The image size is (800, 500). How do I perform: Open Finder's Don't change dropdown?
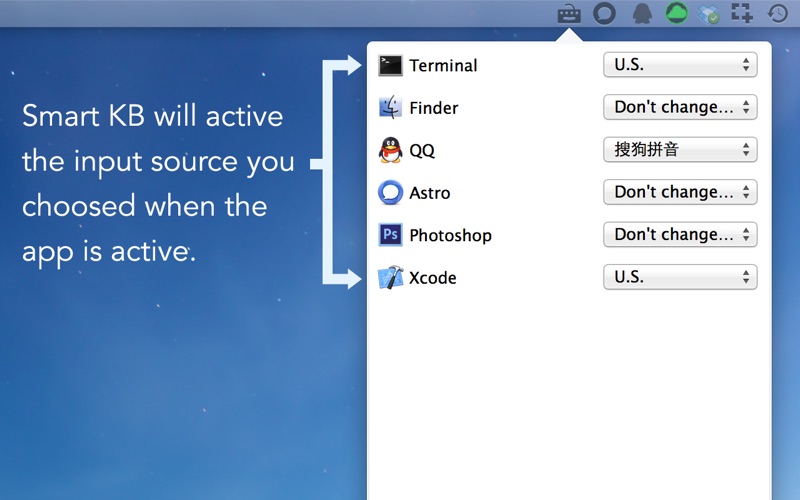[680, 107]
